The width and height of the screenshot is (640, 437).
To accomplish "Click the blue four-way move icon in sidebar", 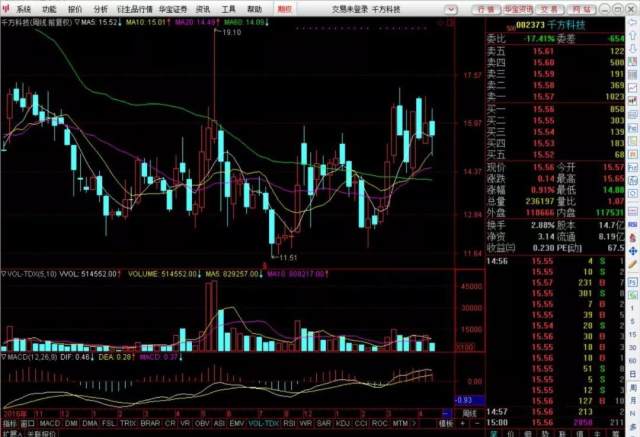I will click(633, 250).
